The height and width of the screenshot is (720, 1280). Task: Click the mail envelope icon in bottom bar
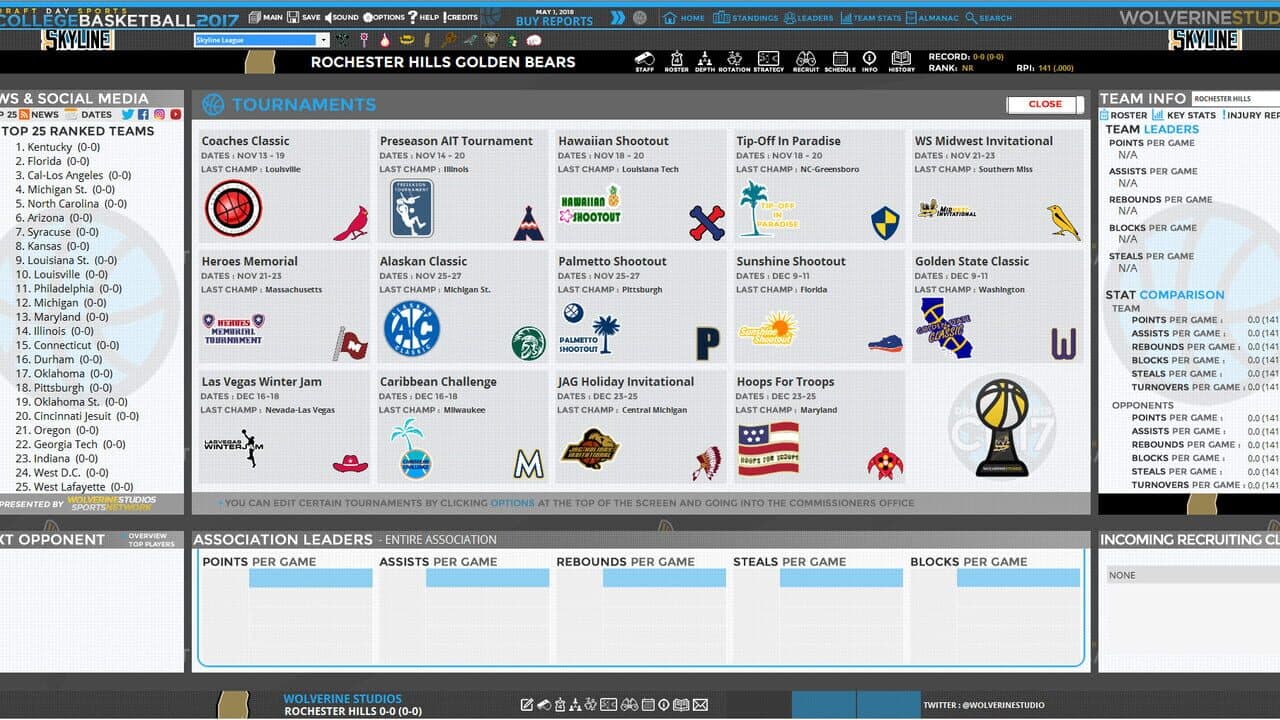click(700, 705)
